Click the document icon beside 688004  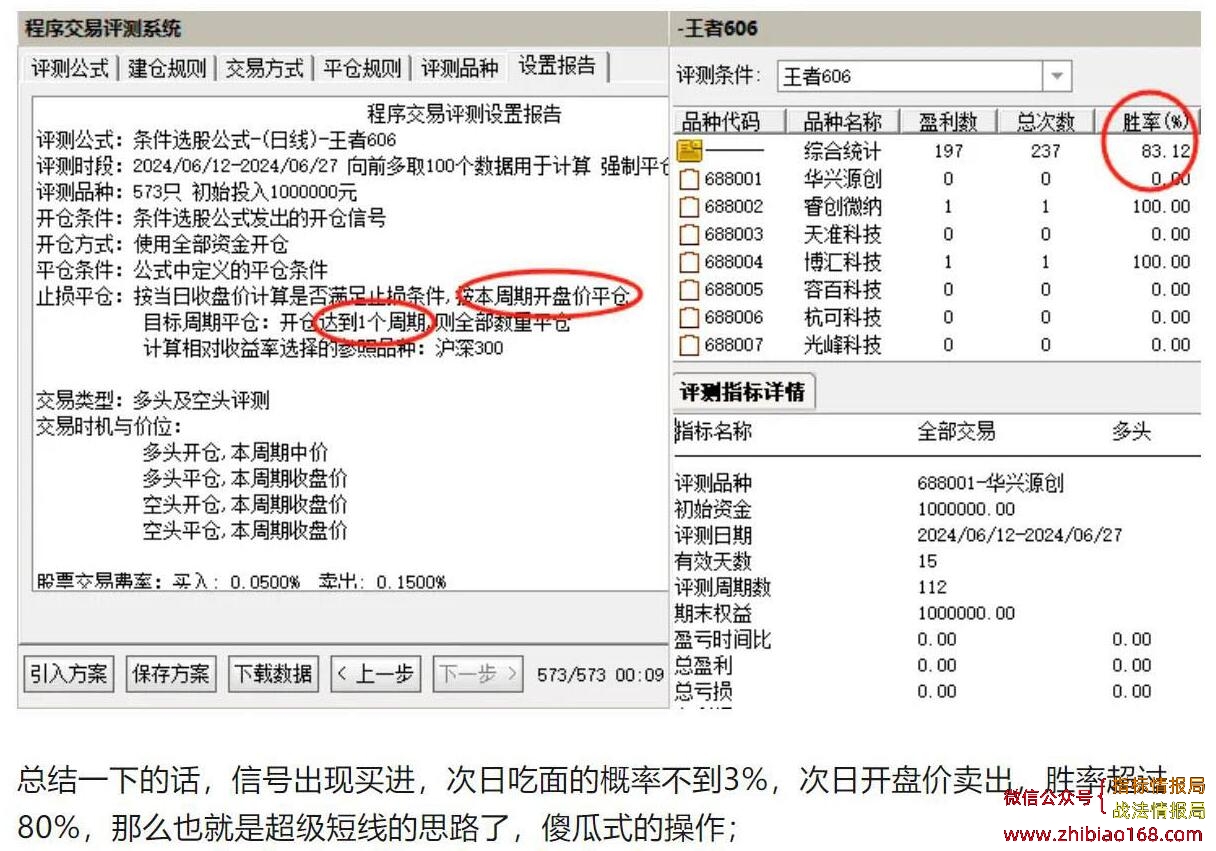pyautogui.click(x=689, y=263)
